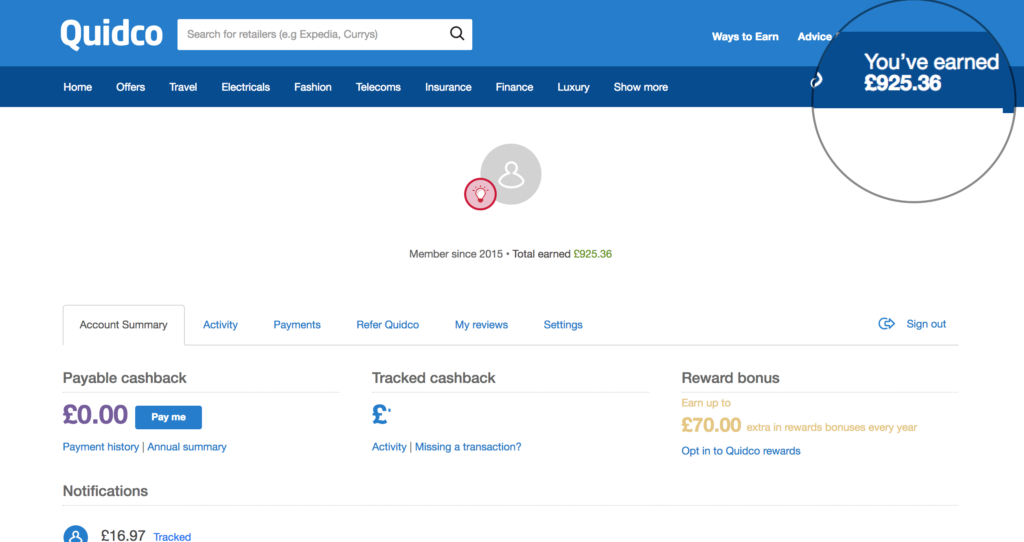Image resolution: width=1024 pixels, height=542 pixels.
Task: Click the green £925.36 total earned
Action: pyautogui.click(x=592, y=254)
